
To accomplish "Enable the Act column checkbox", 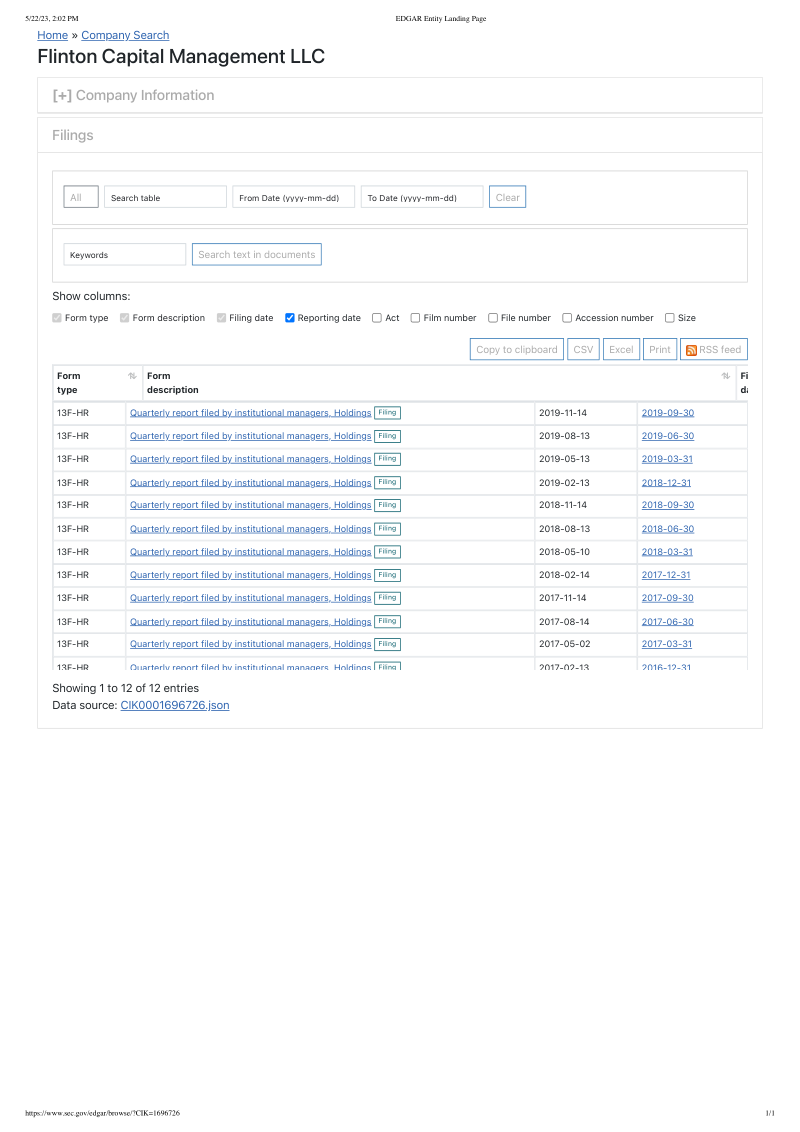I will point(377,318).
